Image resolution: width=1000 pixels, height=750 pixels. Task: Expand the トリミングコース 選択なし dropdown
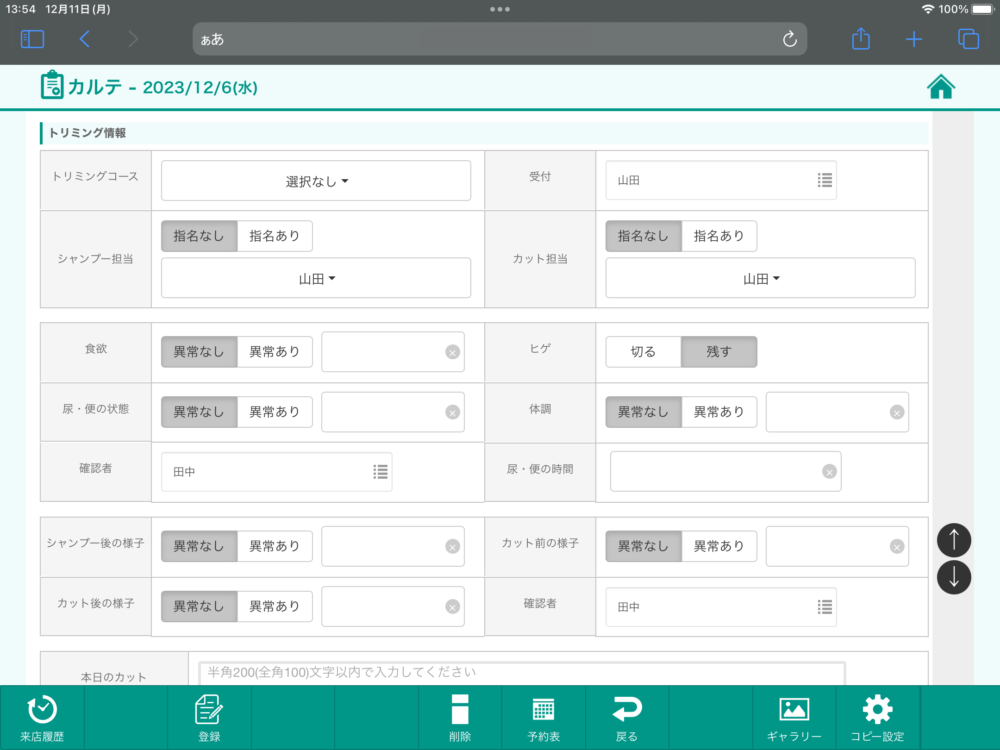coord(316,181)
